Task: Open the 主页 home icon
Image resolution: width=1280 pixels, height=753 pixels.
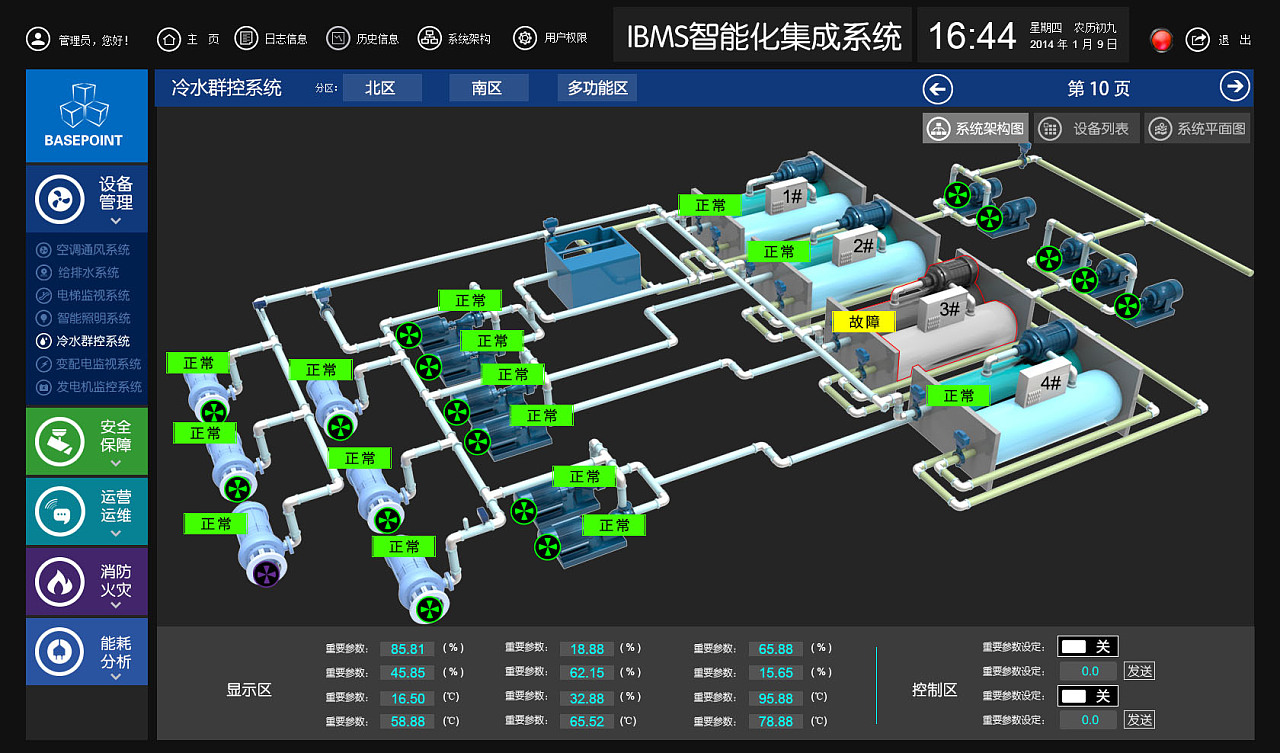Action: pos(169,38)
